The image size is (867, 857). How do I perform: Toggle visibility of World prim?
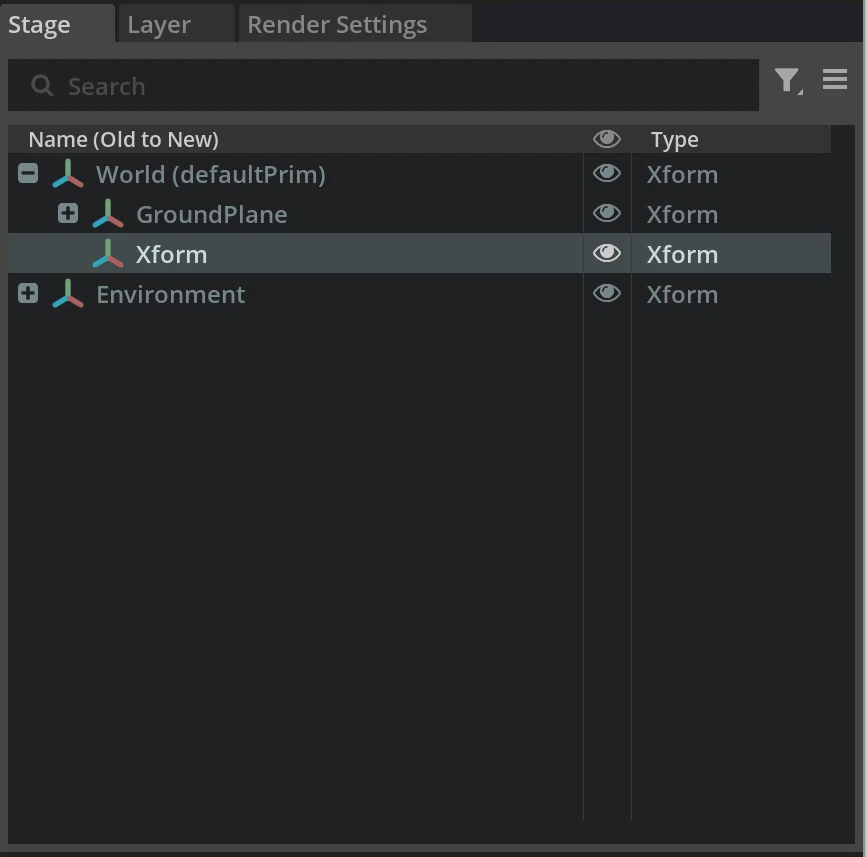click(x=607, y=174)
